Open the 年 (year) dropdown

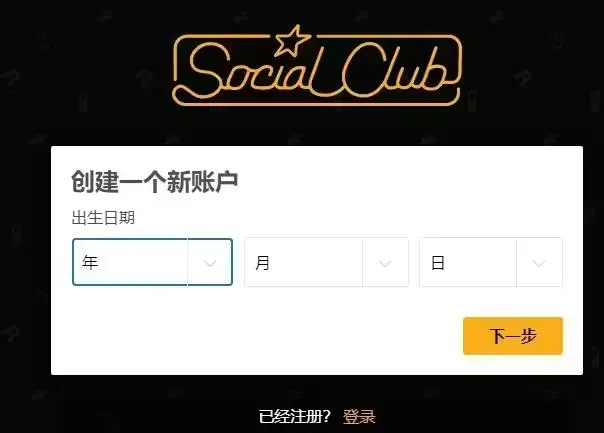(153, 262)
